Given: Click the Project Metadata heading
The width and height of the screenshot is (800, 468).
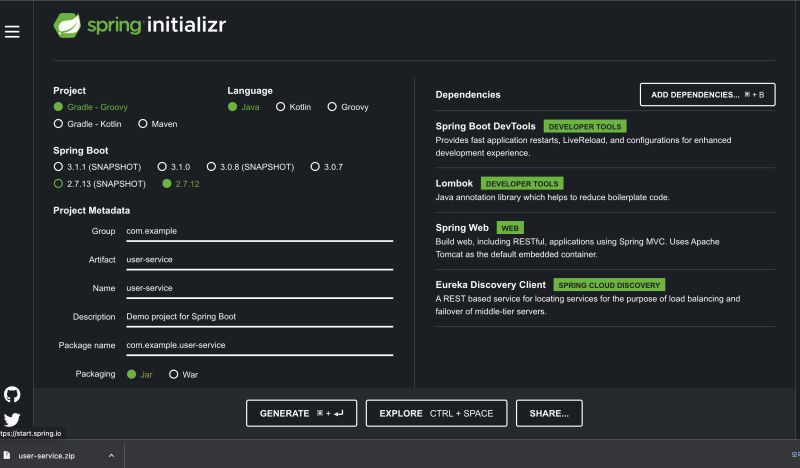Looking at the screenshot, I should click(x=91, y=210).
